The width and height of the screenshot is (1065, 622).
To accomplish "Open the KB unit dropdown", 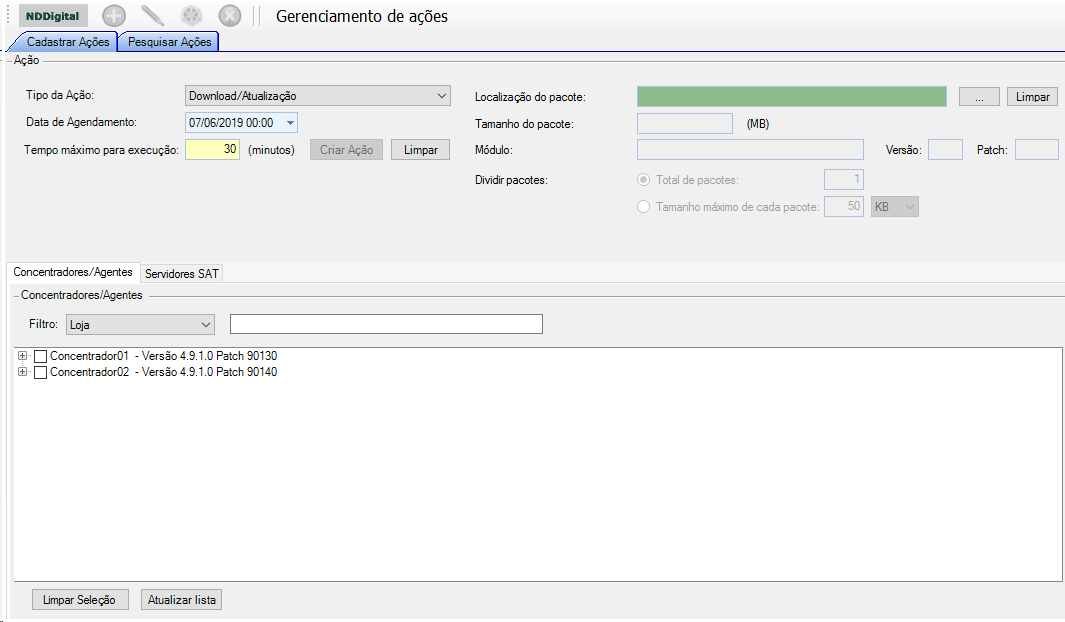I will tap(895, 206).
